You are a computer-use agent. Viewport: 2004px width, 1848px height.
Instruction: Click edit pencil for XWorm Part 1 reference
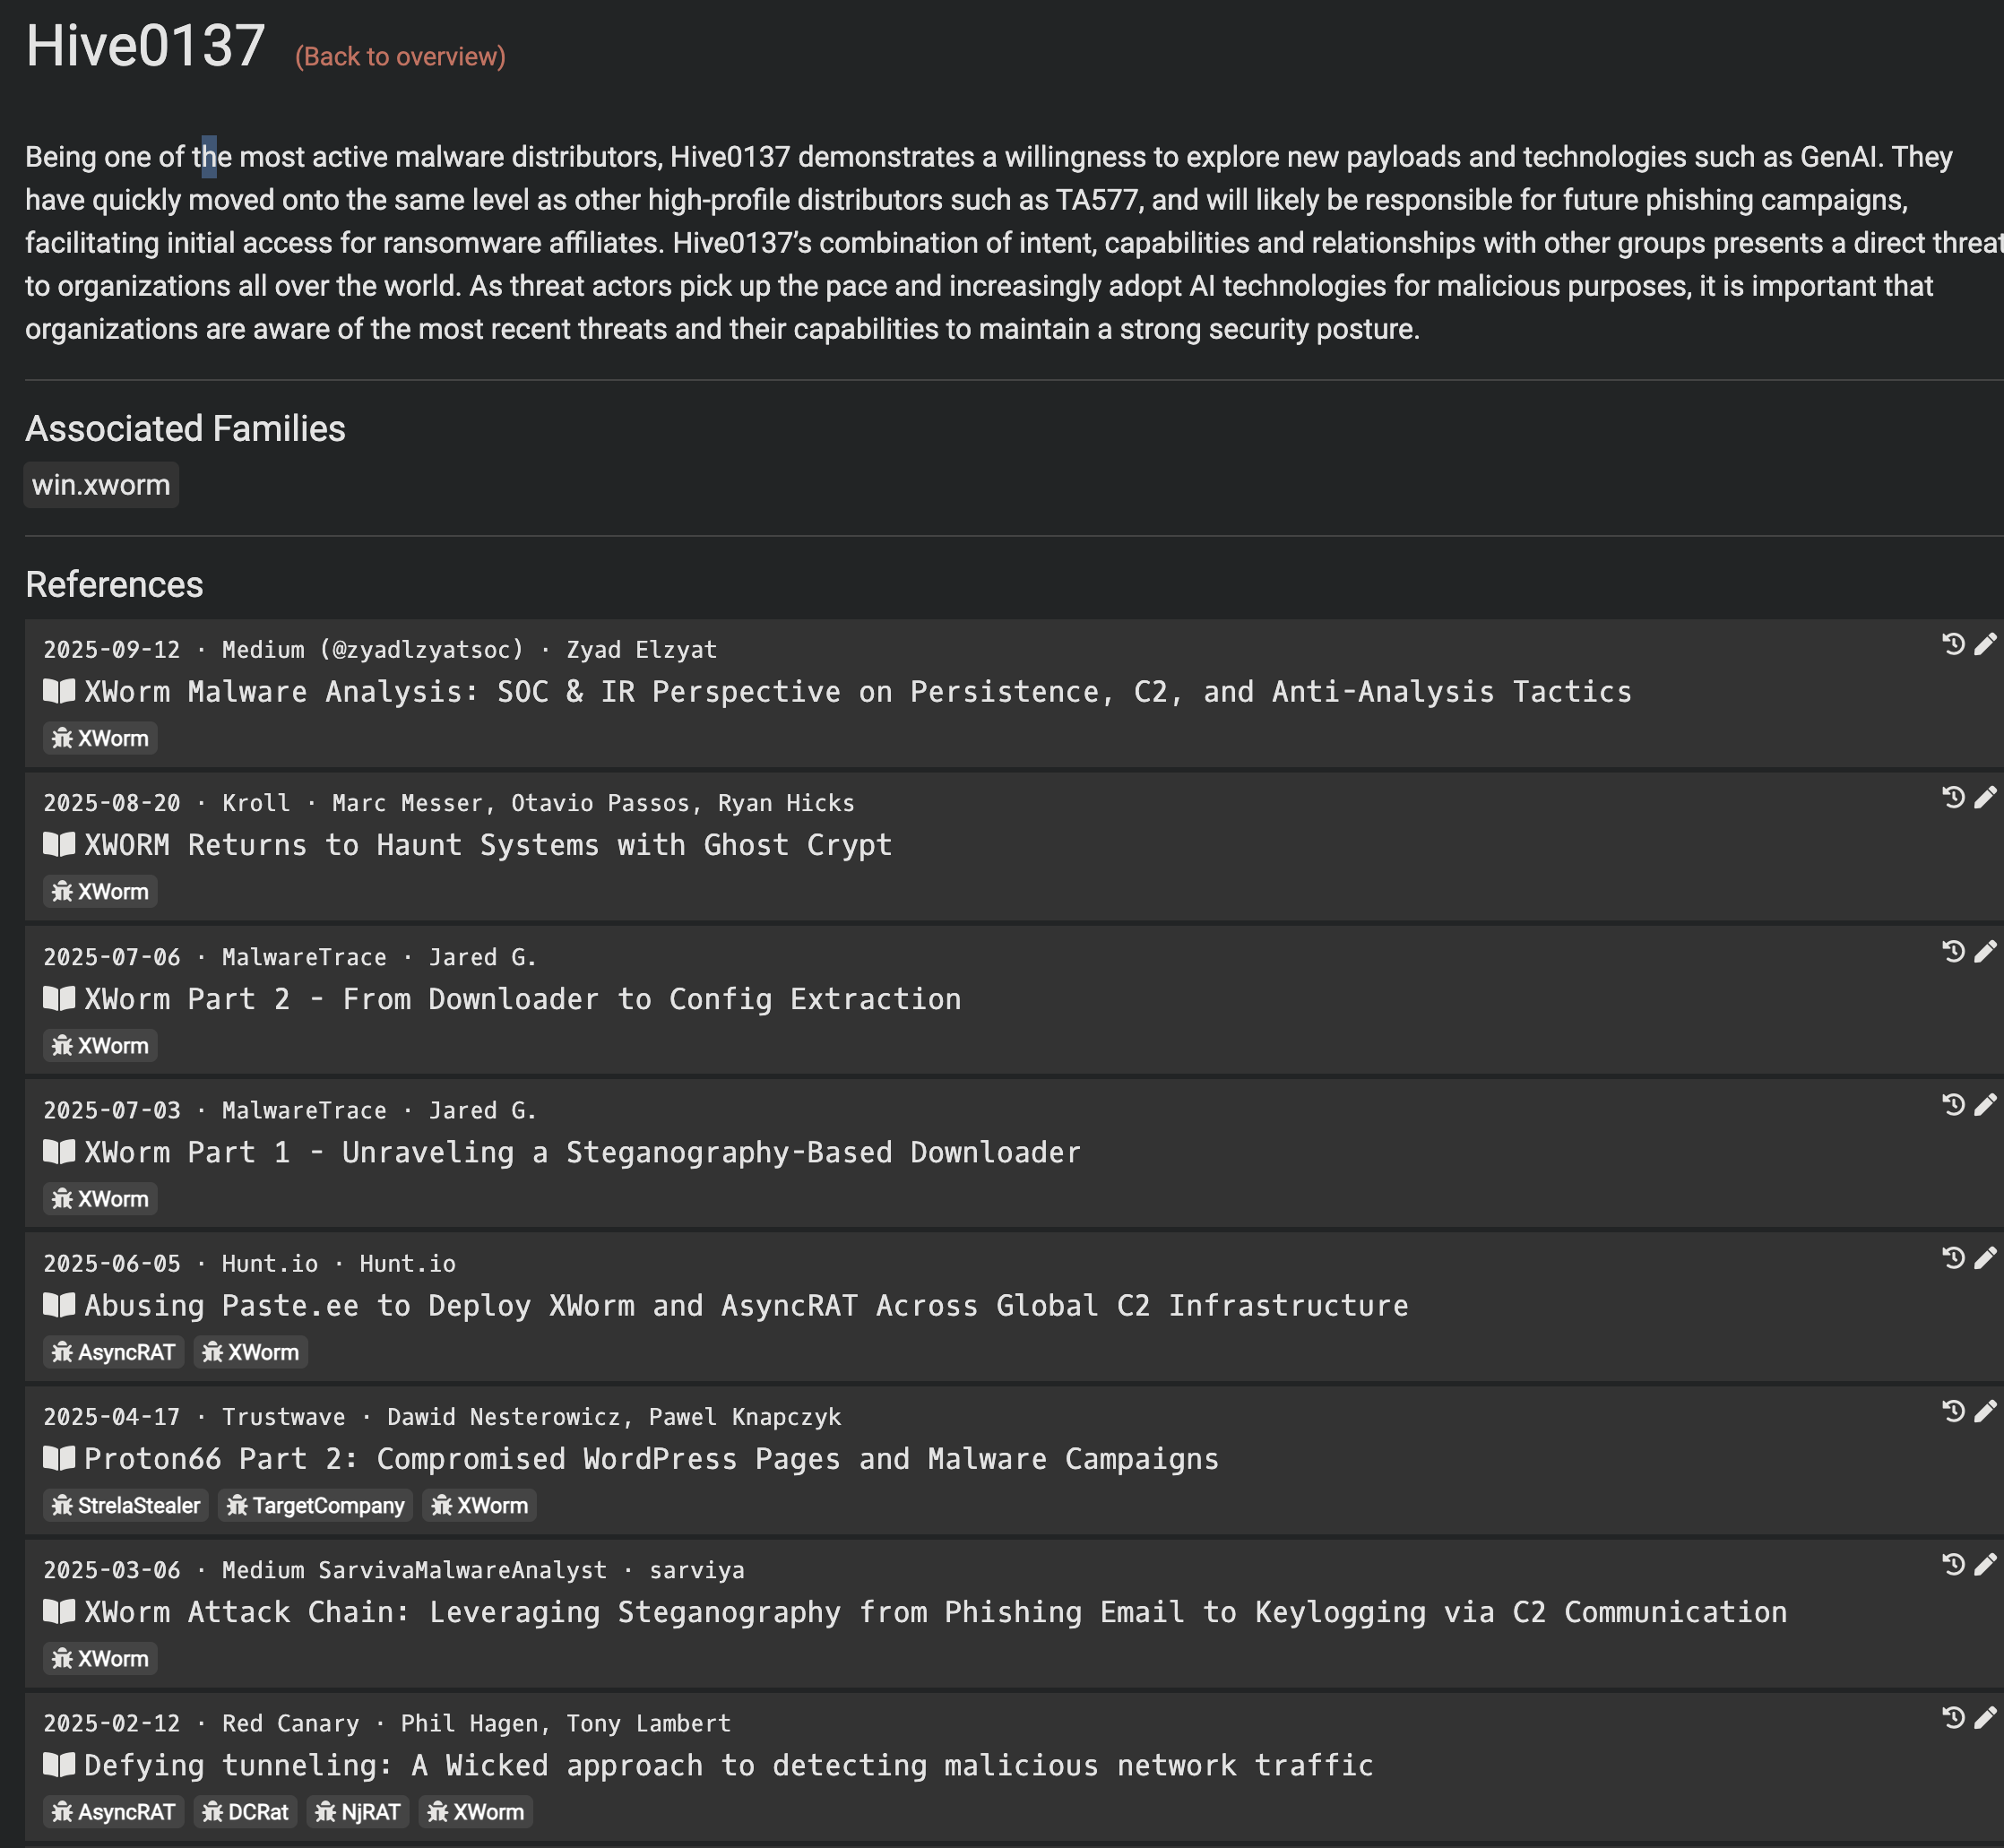coord(1985,1104)
